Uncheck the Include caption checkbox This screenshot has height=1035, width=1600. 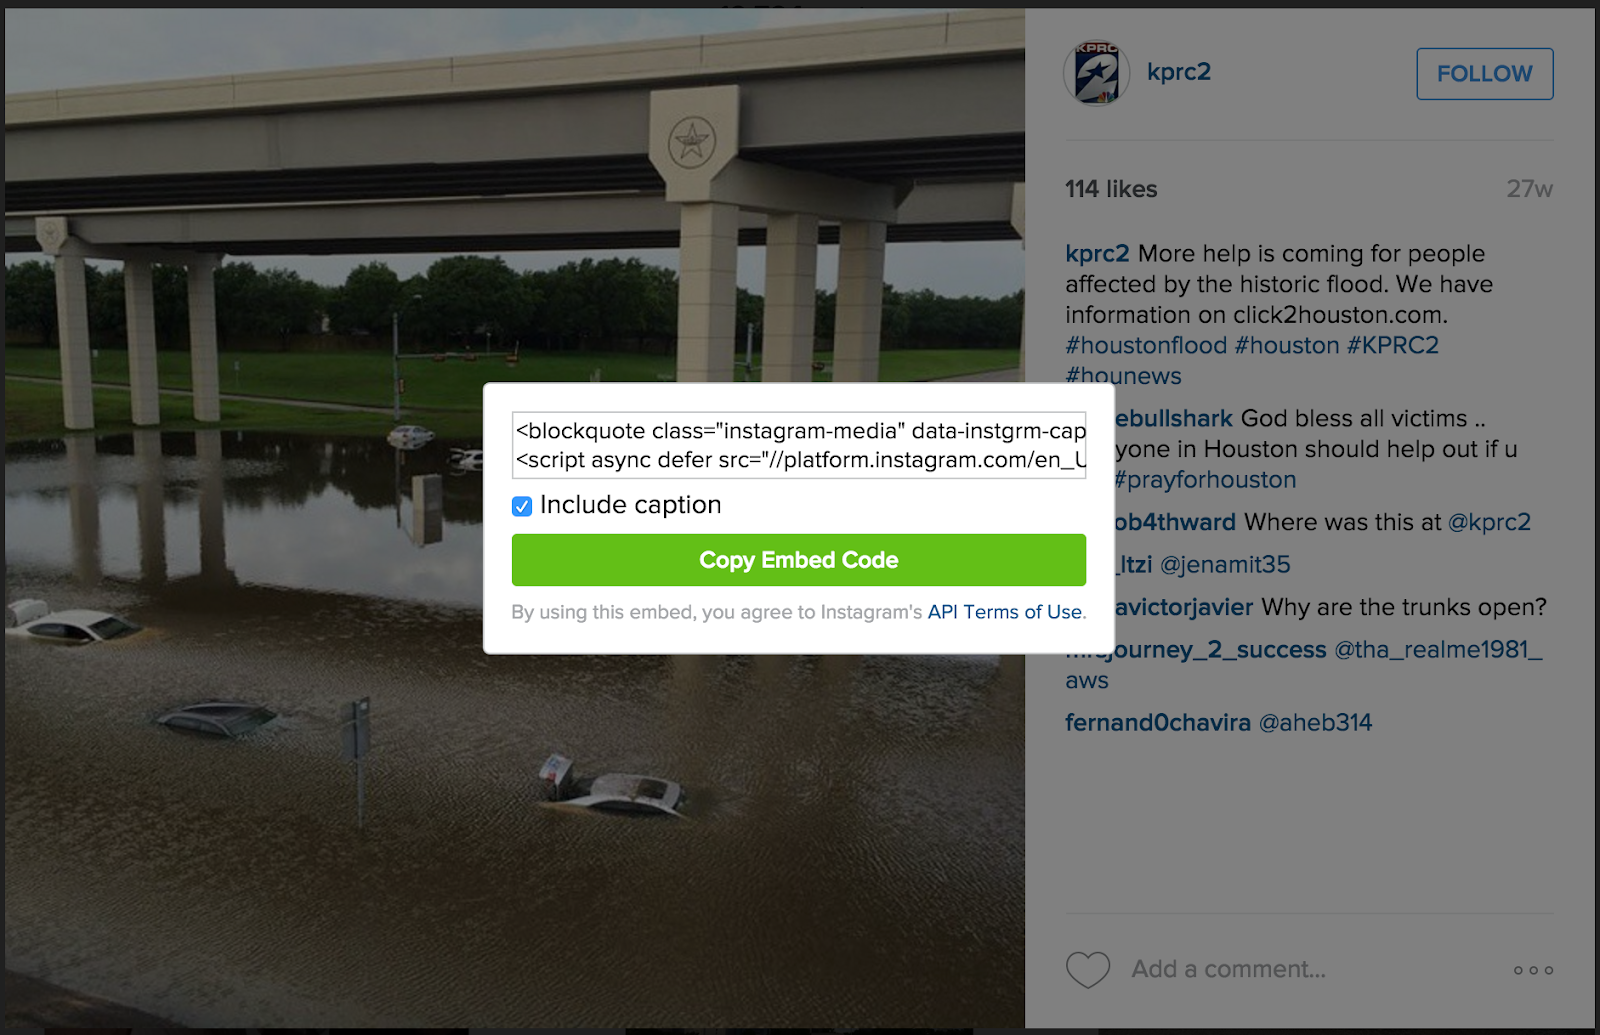point(522,506)
